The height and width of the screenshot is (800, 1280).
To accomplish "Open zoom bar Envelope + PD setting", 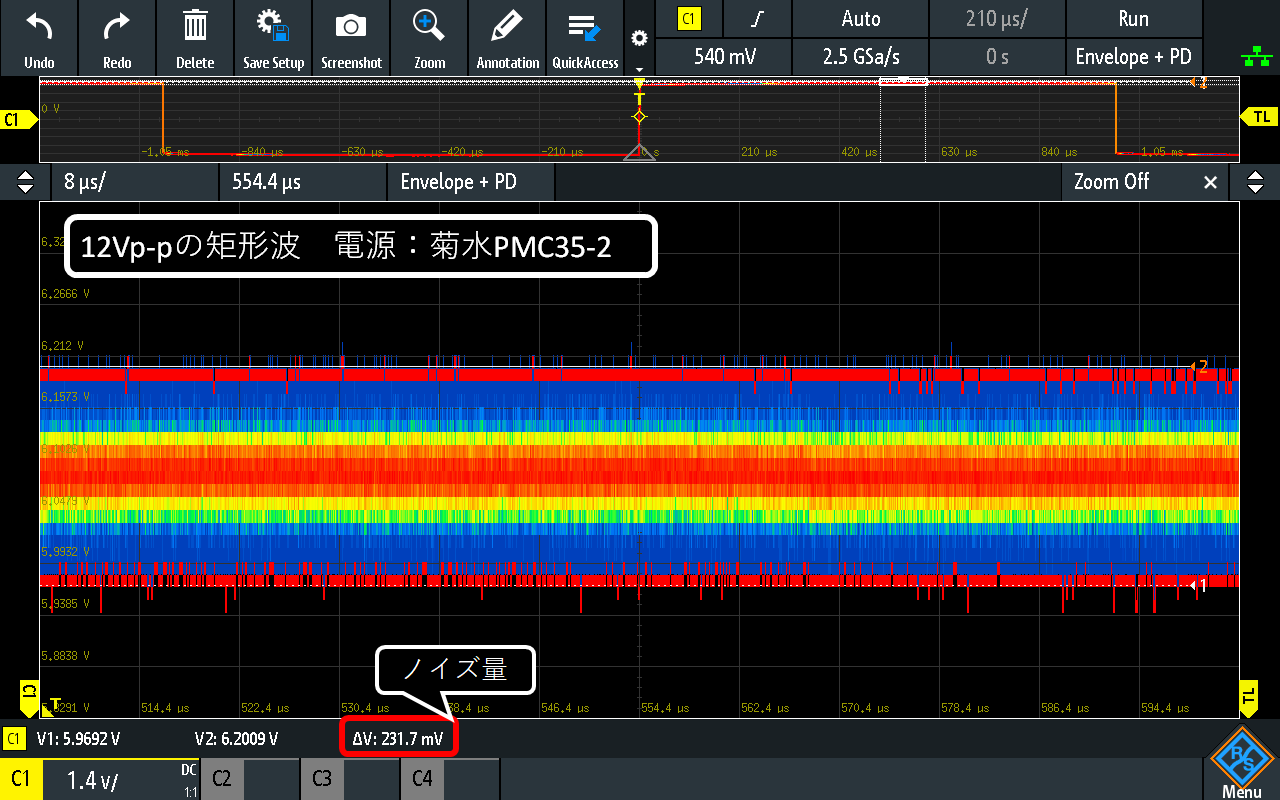I will tap(470, 182).
